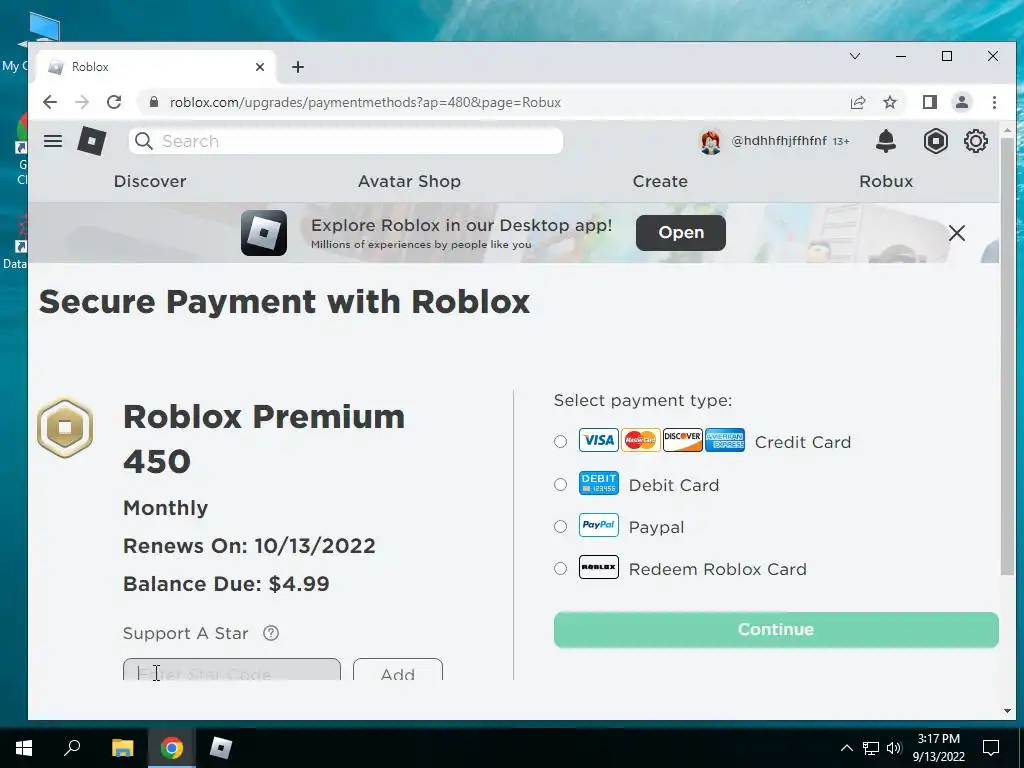Click the "Renews On: 10/13/2022" text
1024x768 pixels.
(249, 545)
